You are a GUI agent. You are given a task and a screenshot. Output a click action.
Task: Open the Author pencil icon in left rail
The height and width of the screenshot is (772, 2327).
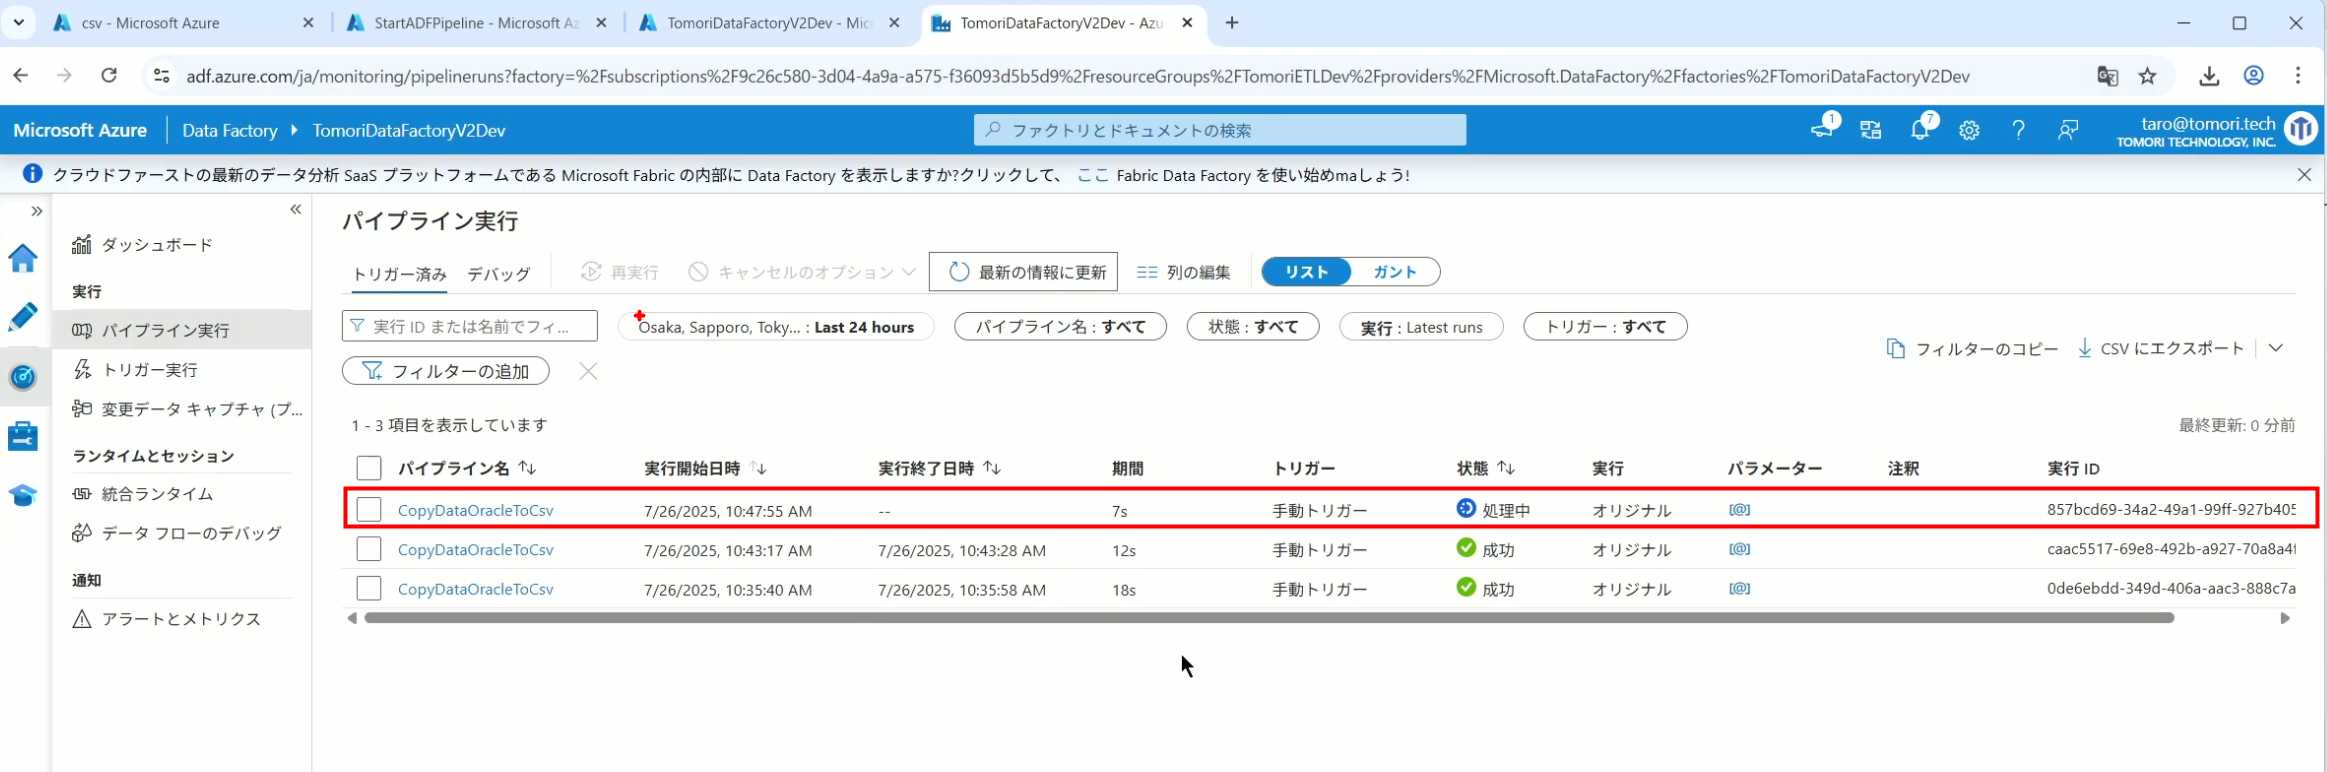point(23,317)
